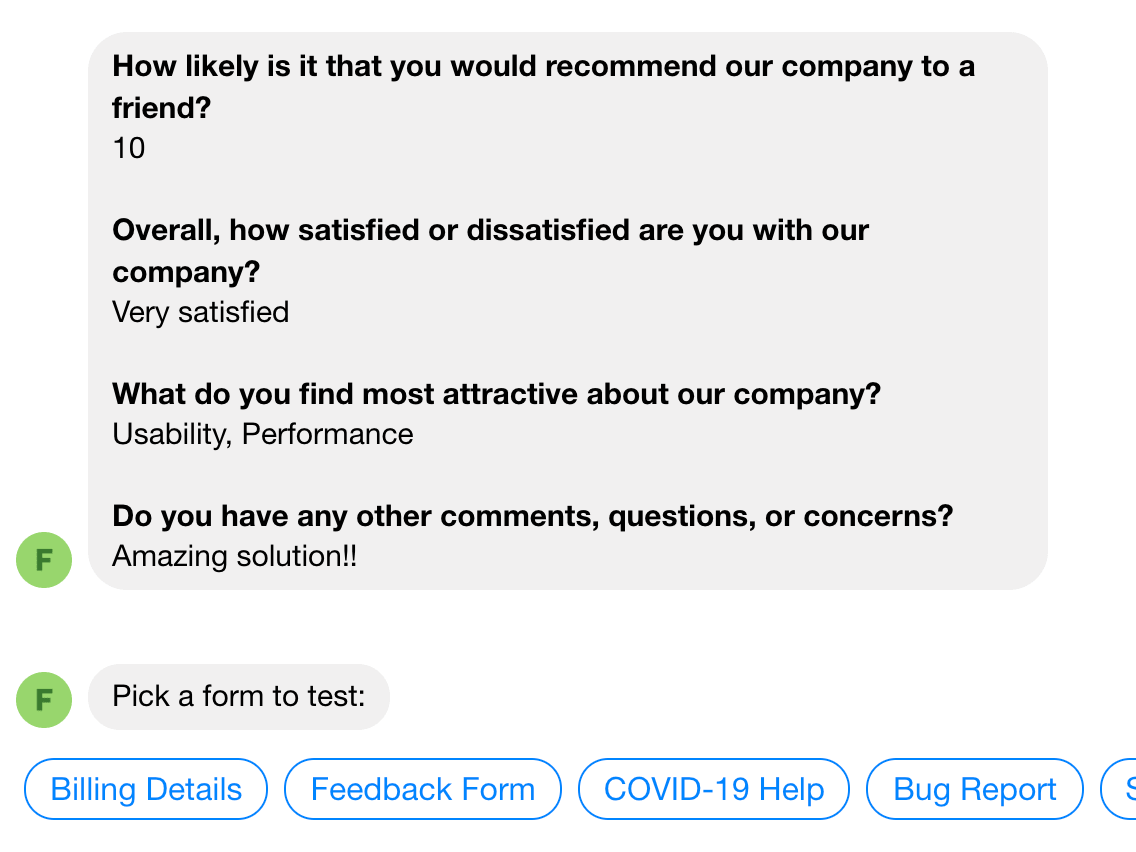Viewport: 1136px width, 852px height.
Task: Choose the Feedback Form quick reply
Action: pyautogui.click(x=423, y=790)
